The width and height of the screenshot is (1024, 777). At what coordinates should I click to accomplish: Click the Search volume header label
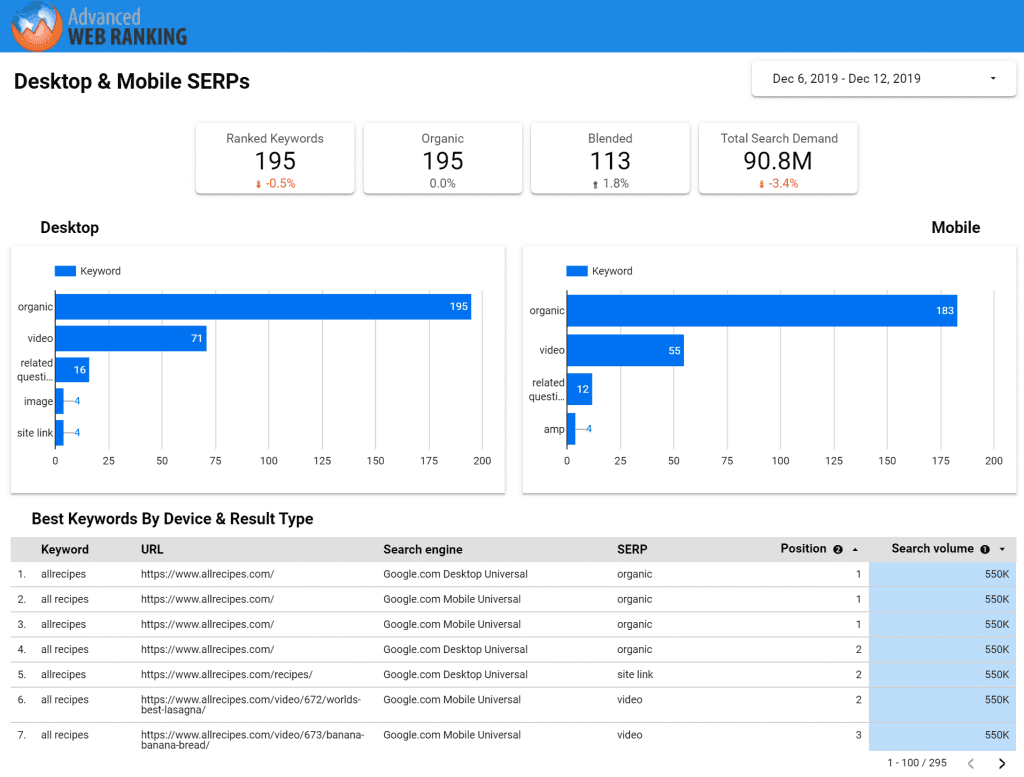coord(933,549)
